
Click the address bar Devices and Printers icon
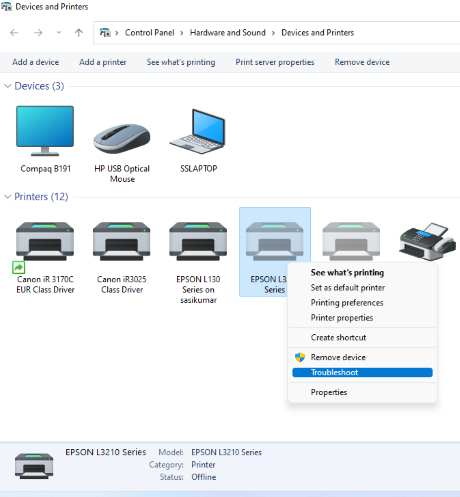click(x=105, y=33)
